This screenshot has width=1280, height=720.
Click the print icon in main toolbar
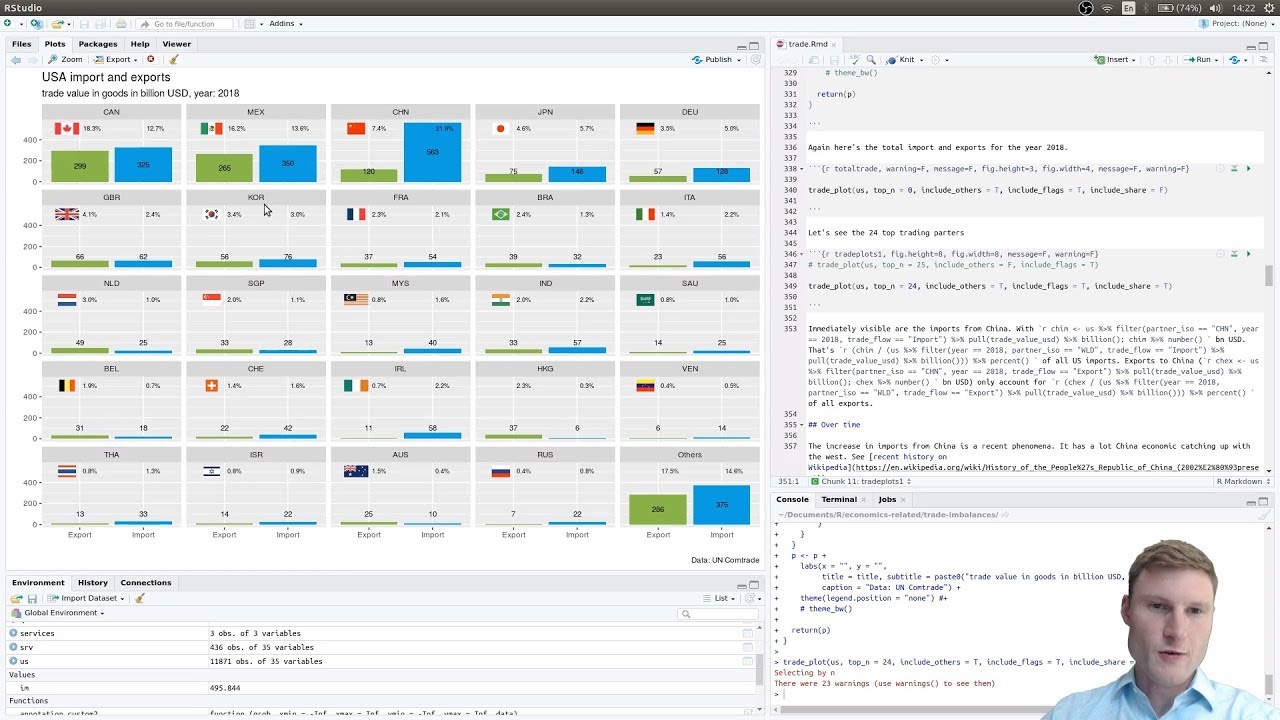tap(121, 23)
